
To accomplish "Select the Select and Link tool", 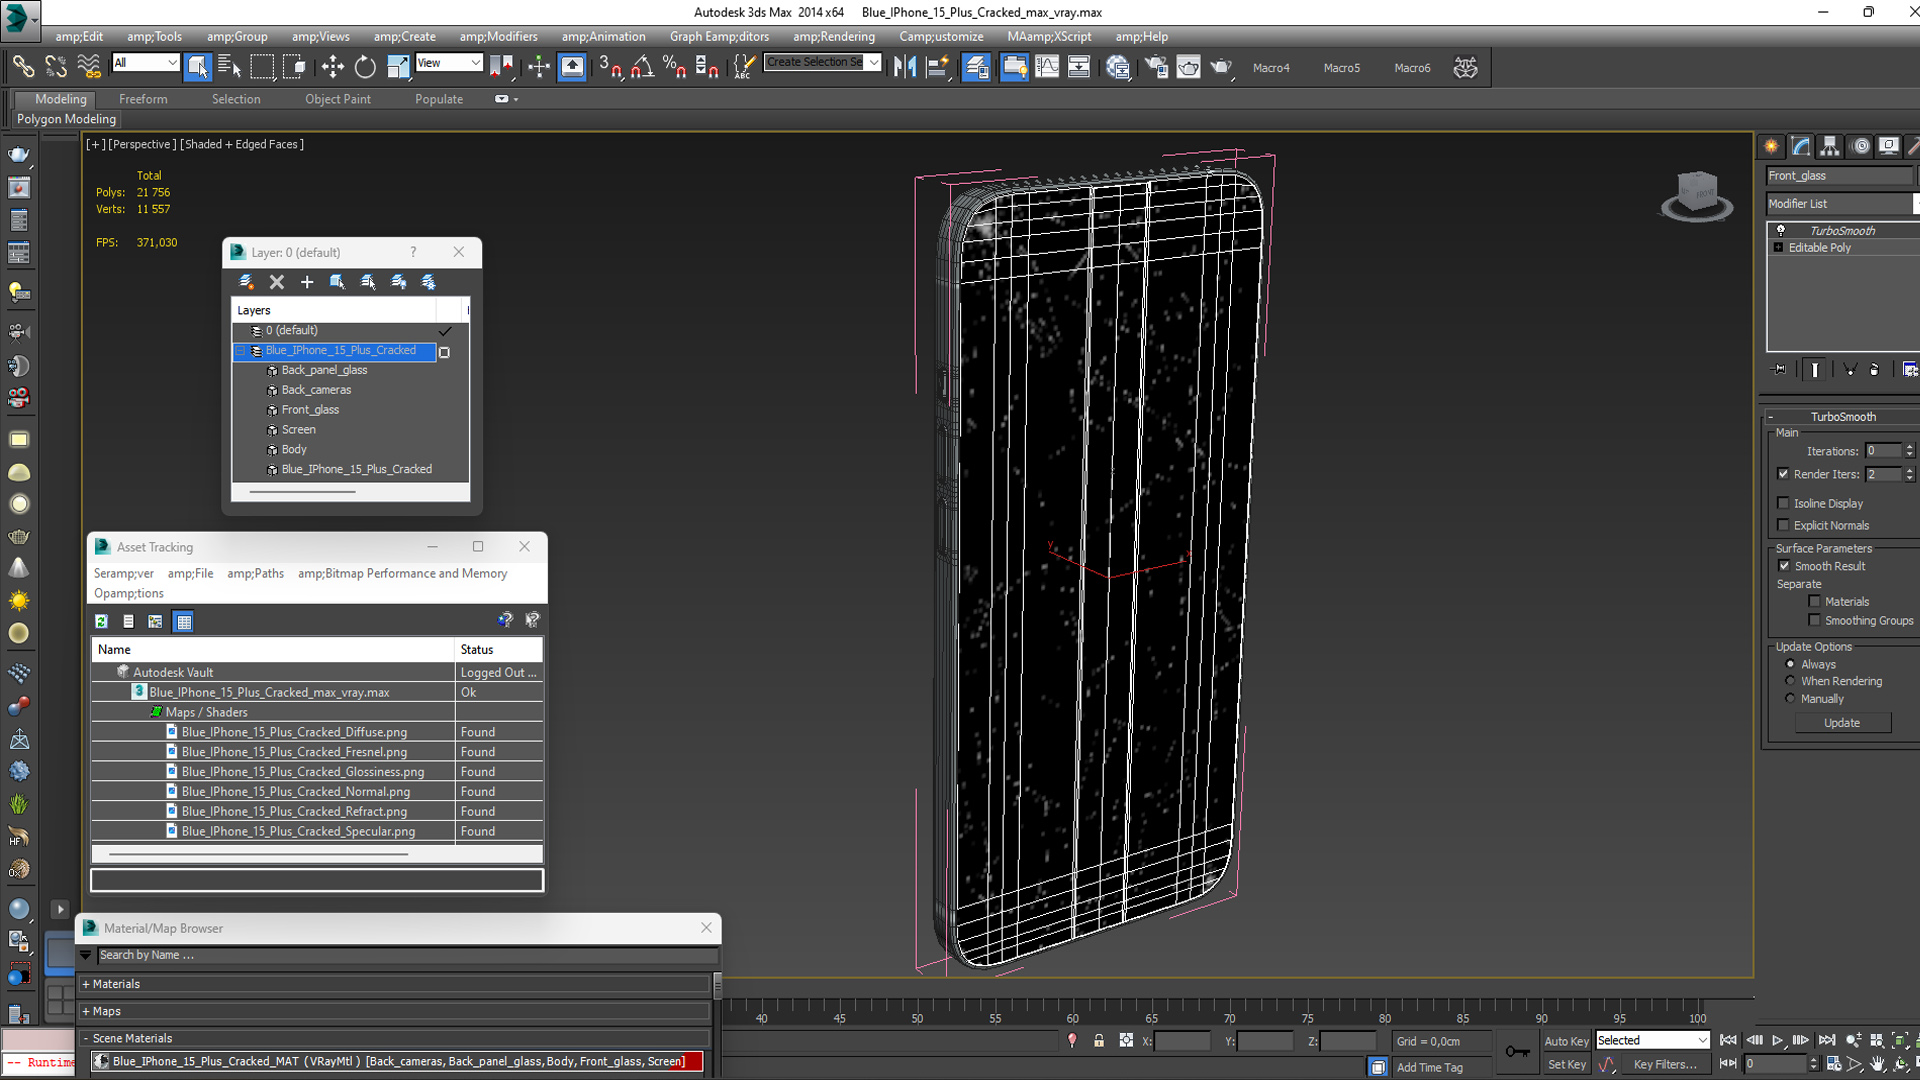I will pos(22,67).
